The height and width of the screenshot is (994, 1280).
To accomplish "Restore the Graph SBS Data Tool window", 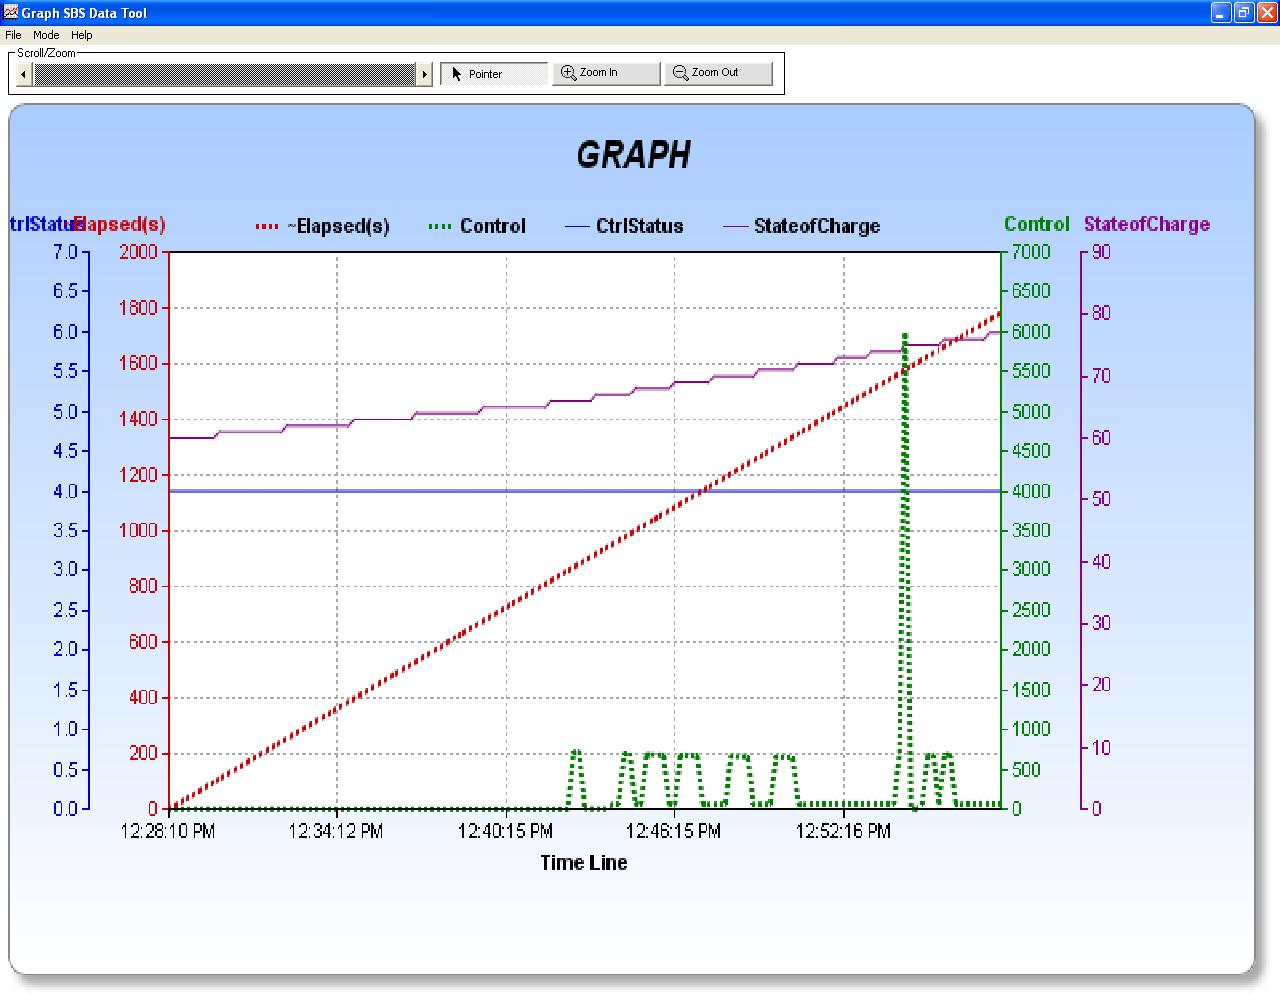I will [x=1244, y=12].
